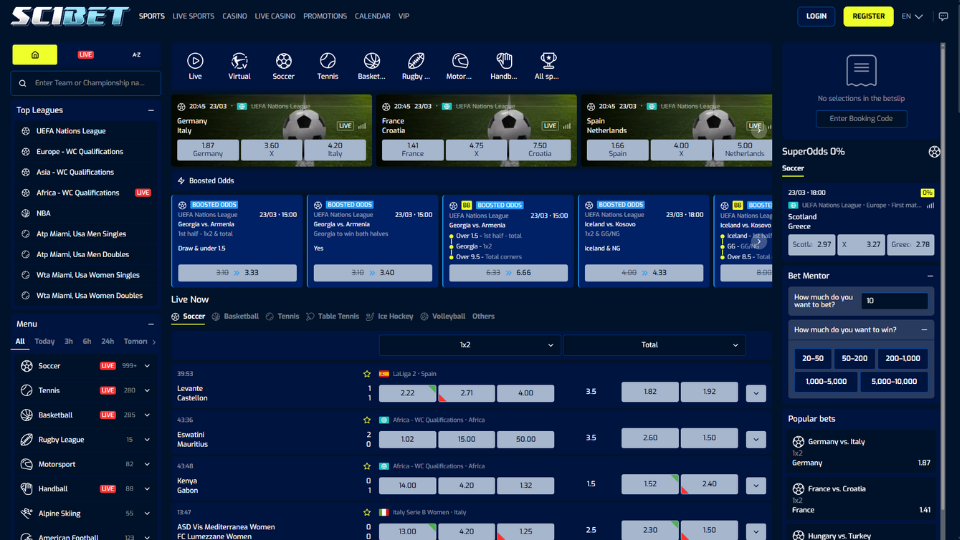Open the PROMOTIONS nav item
960x540 pixels.
click(x=325, y=17)
